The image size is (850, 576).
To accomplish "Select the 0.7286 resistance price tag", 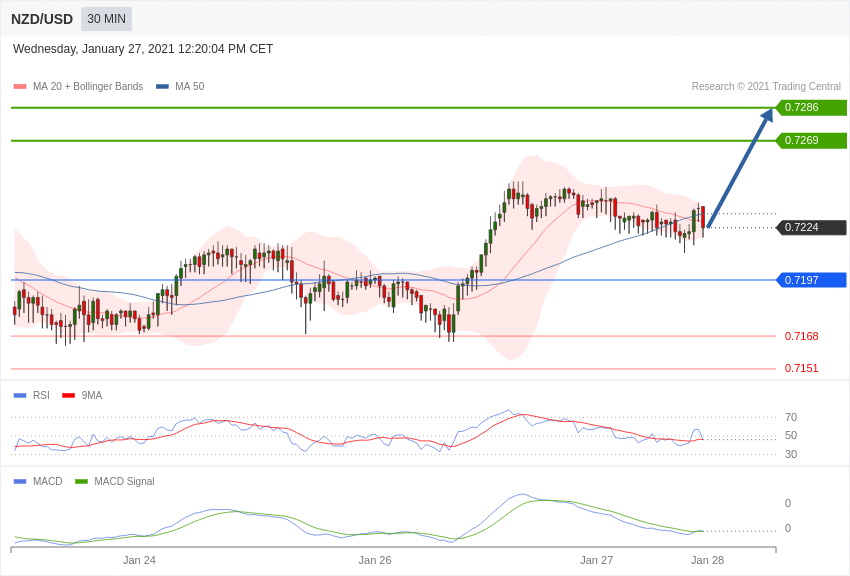I will 812,107.
